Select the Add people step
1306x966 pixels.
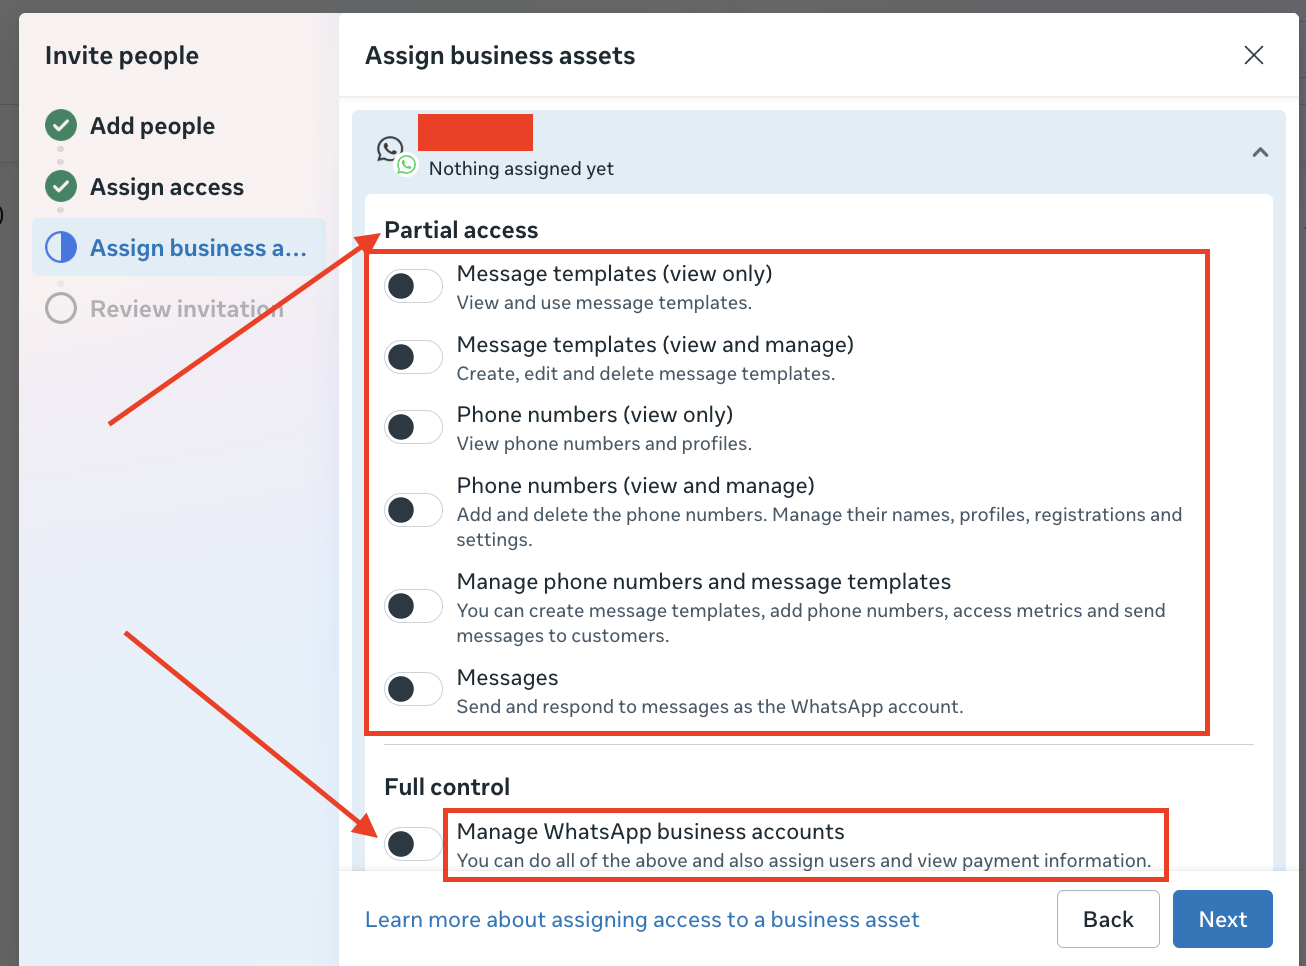[x=152, y=125]
